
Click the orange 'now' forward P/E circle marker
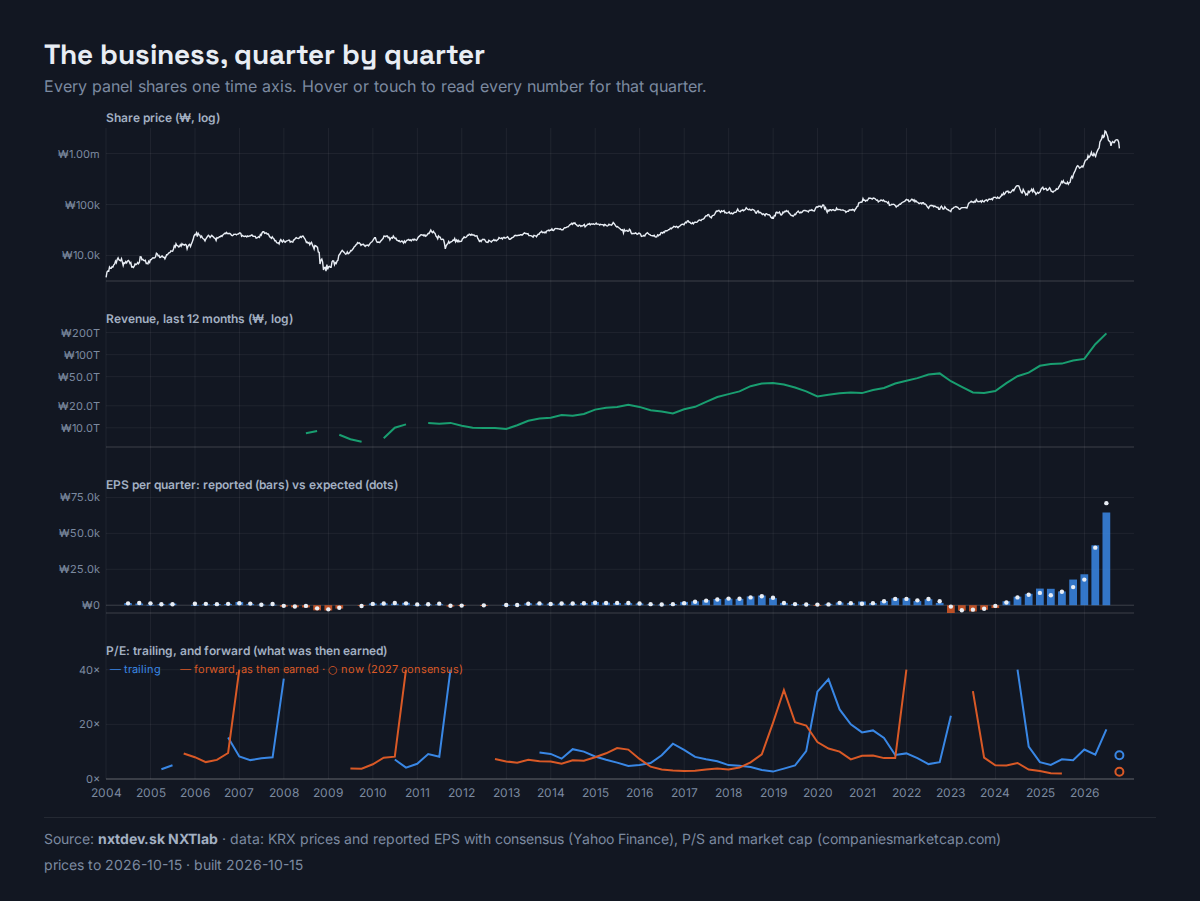click(x=1120, y=772)
